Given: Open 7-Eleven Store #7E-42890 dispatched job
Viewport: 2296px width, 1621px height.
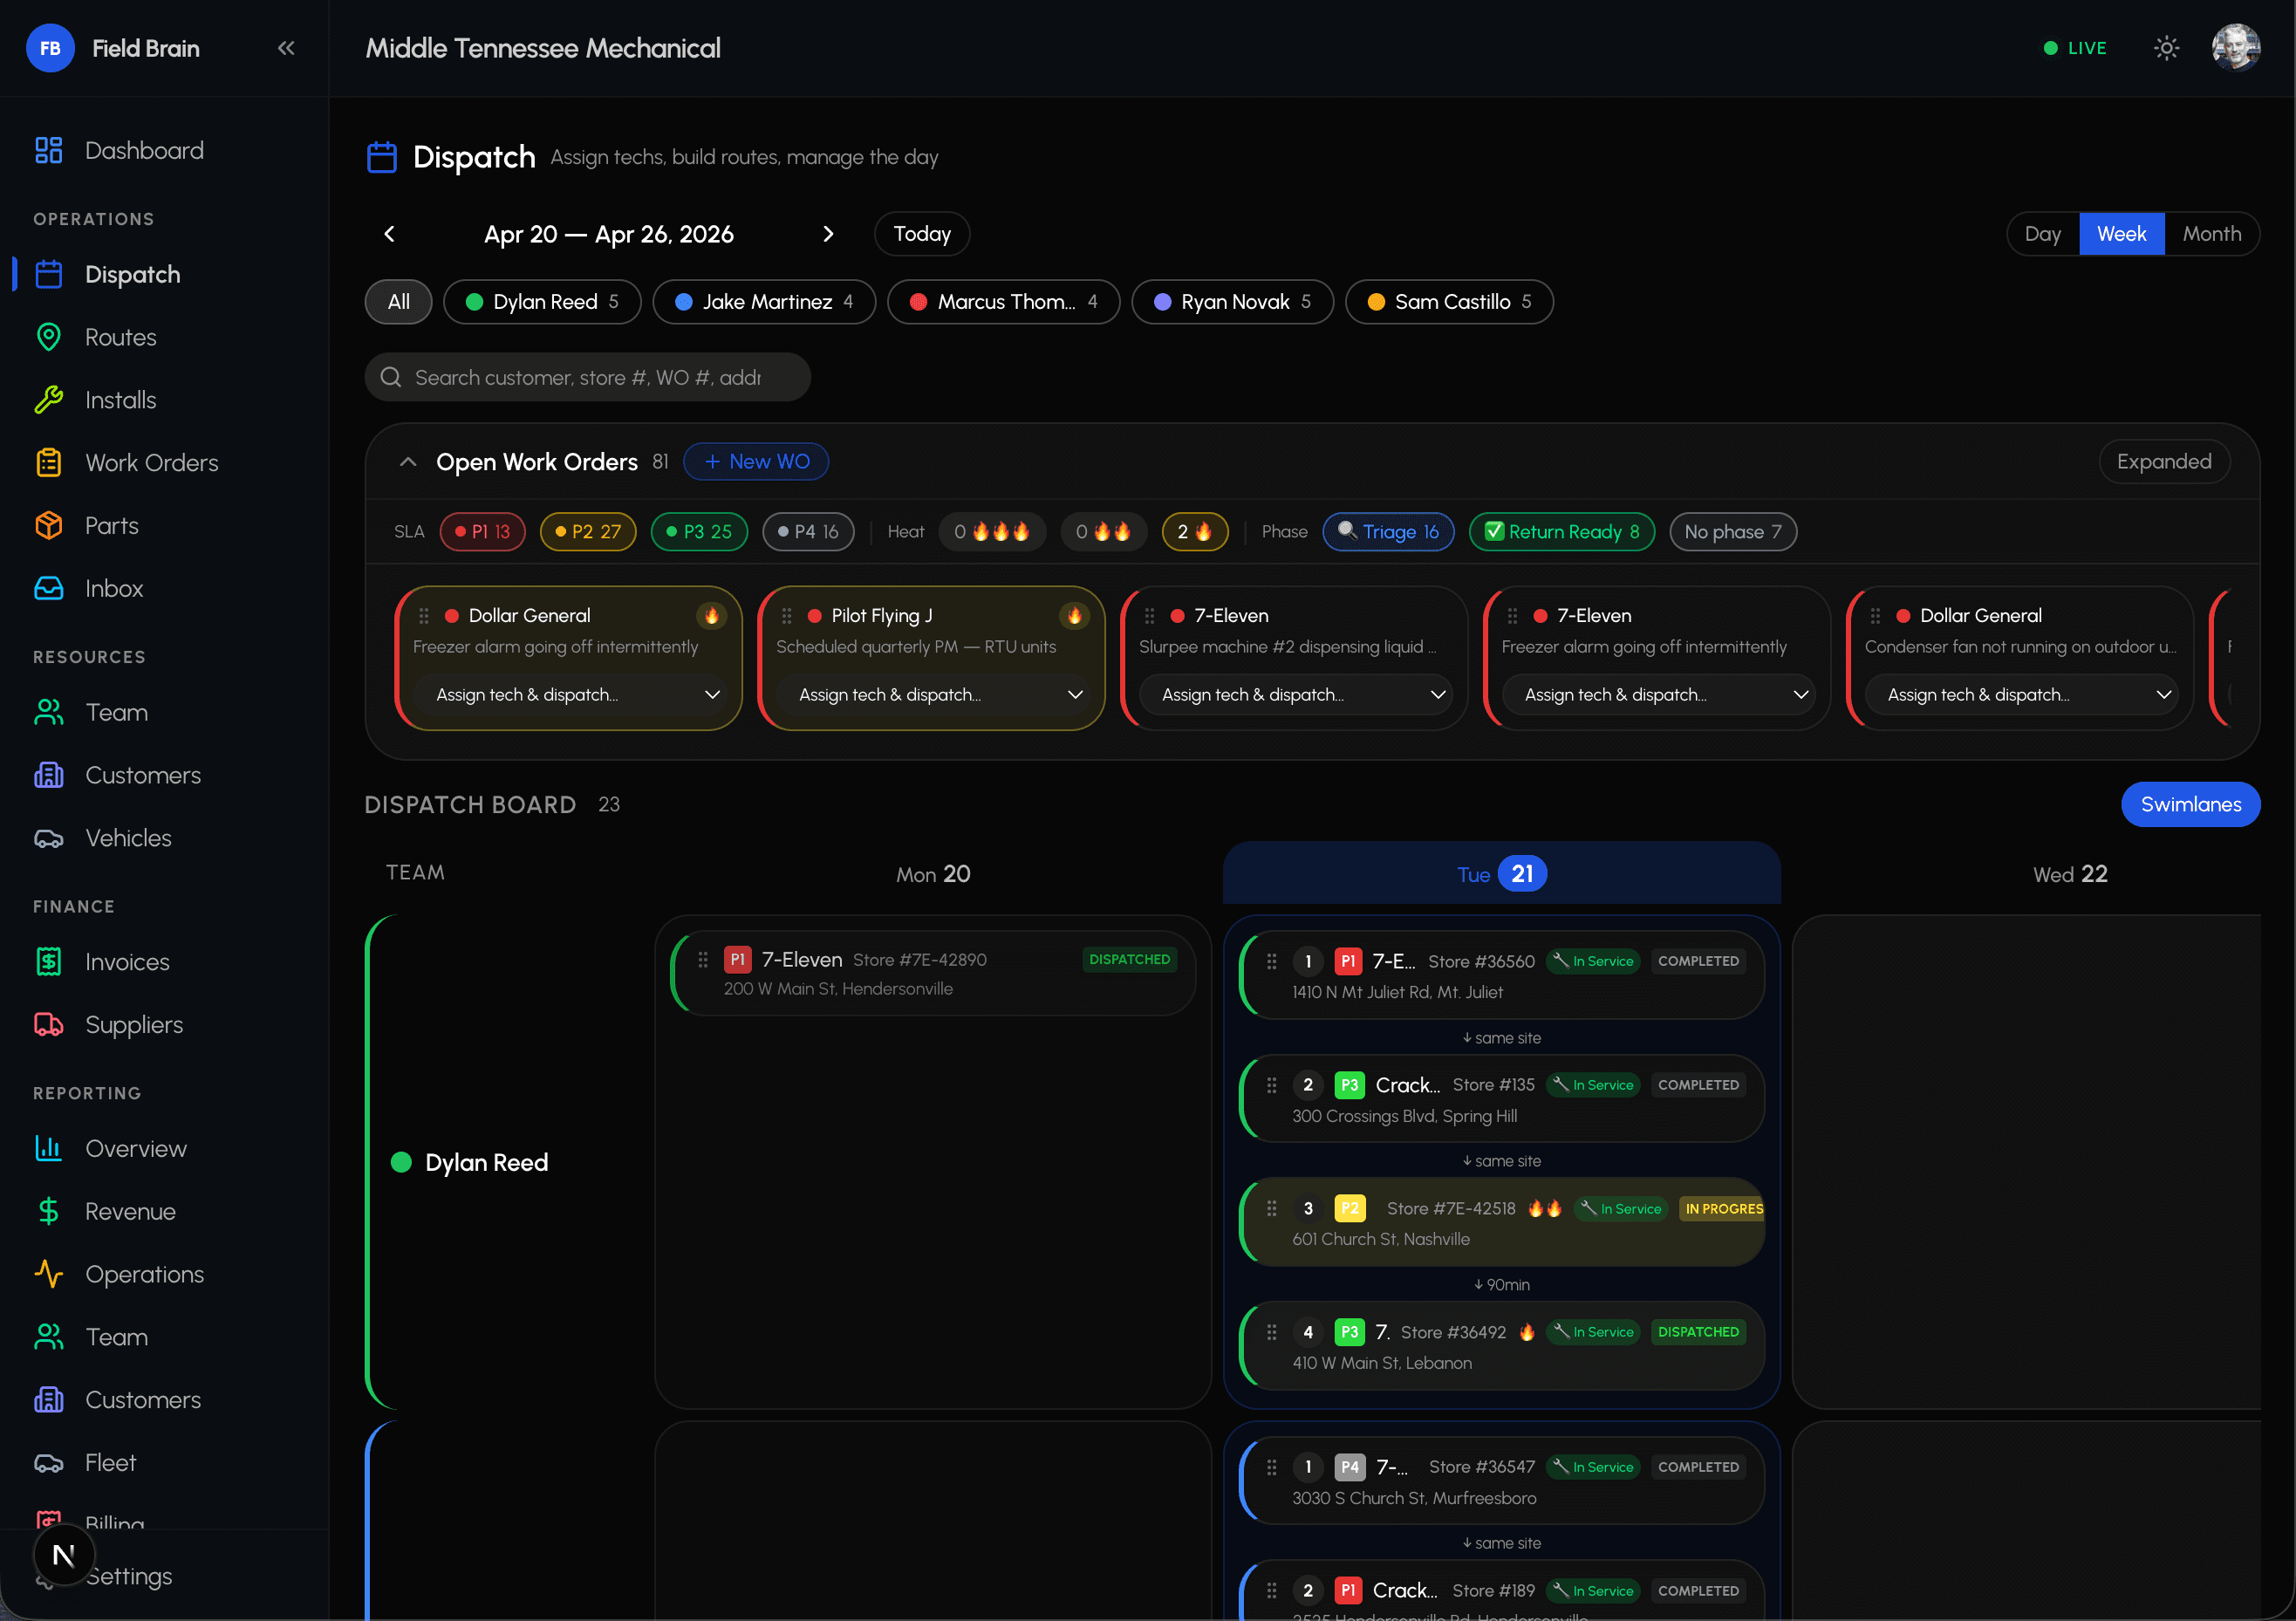Looking at the screenshot, I should (935, 974).
